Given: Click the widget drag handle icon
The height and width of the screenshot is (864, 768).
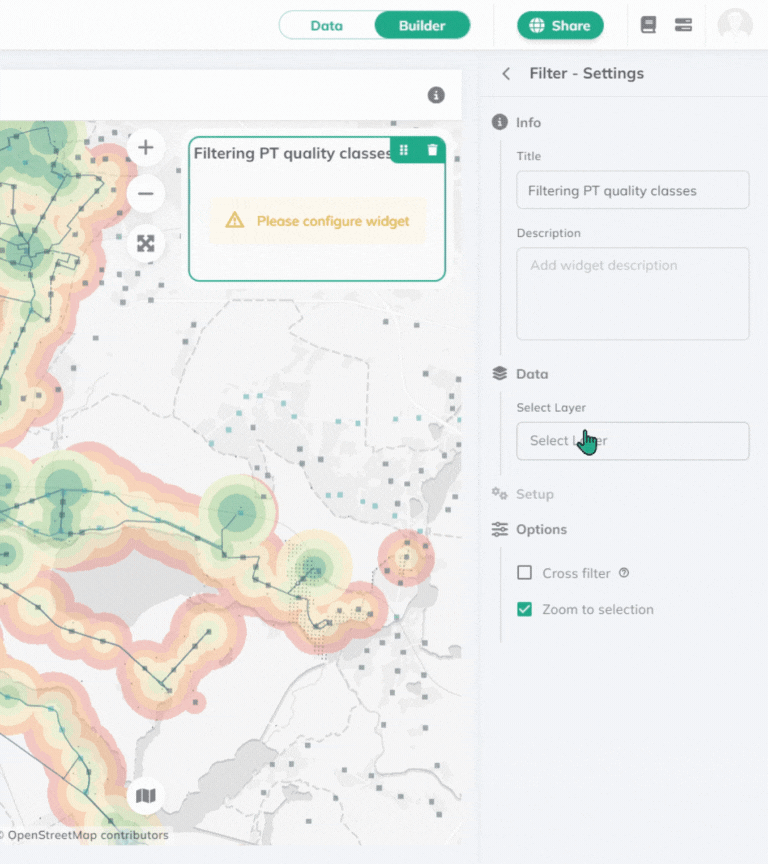Looking at the screenshot, I should coord(404,150).
